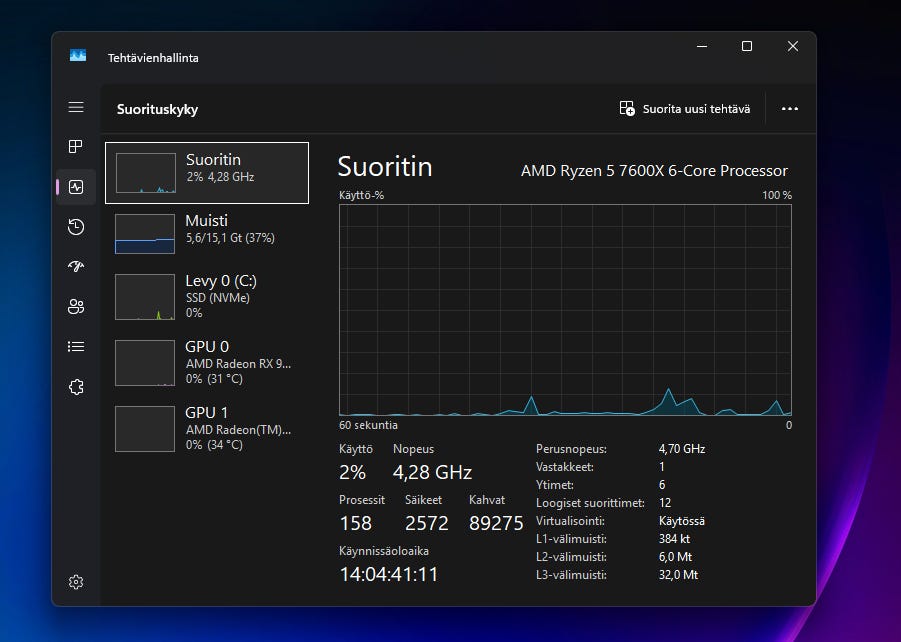Click the "2572" Säikeet value
The height and width of the screenshot is (642, 901).
427,523
